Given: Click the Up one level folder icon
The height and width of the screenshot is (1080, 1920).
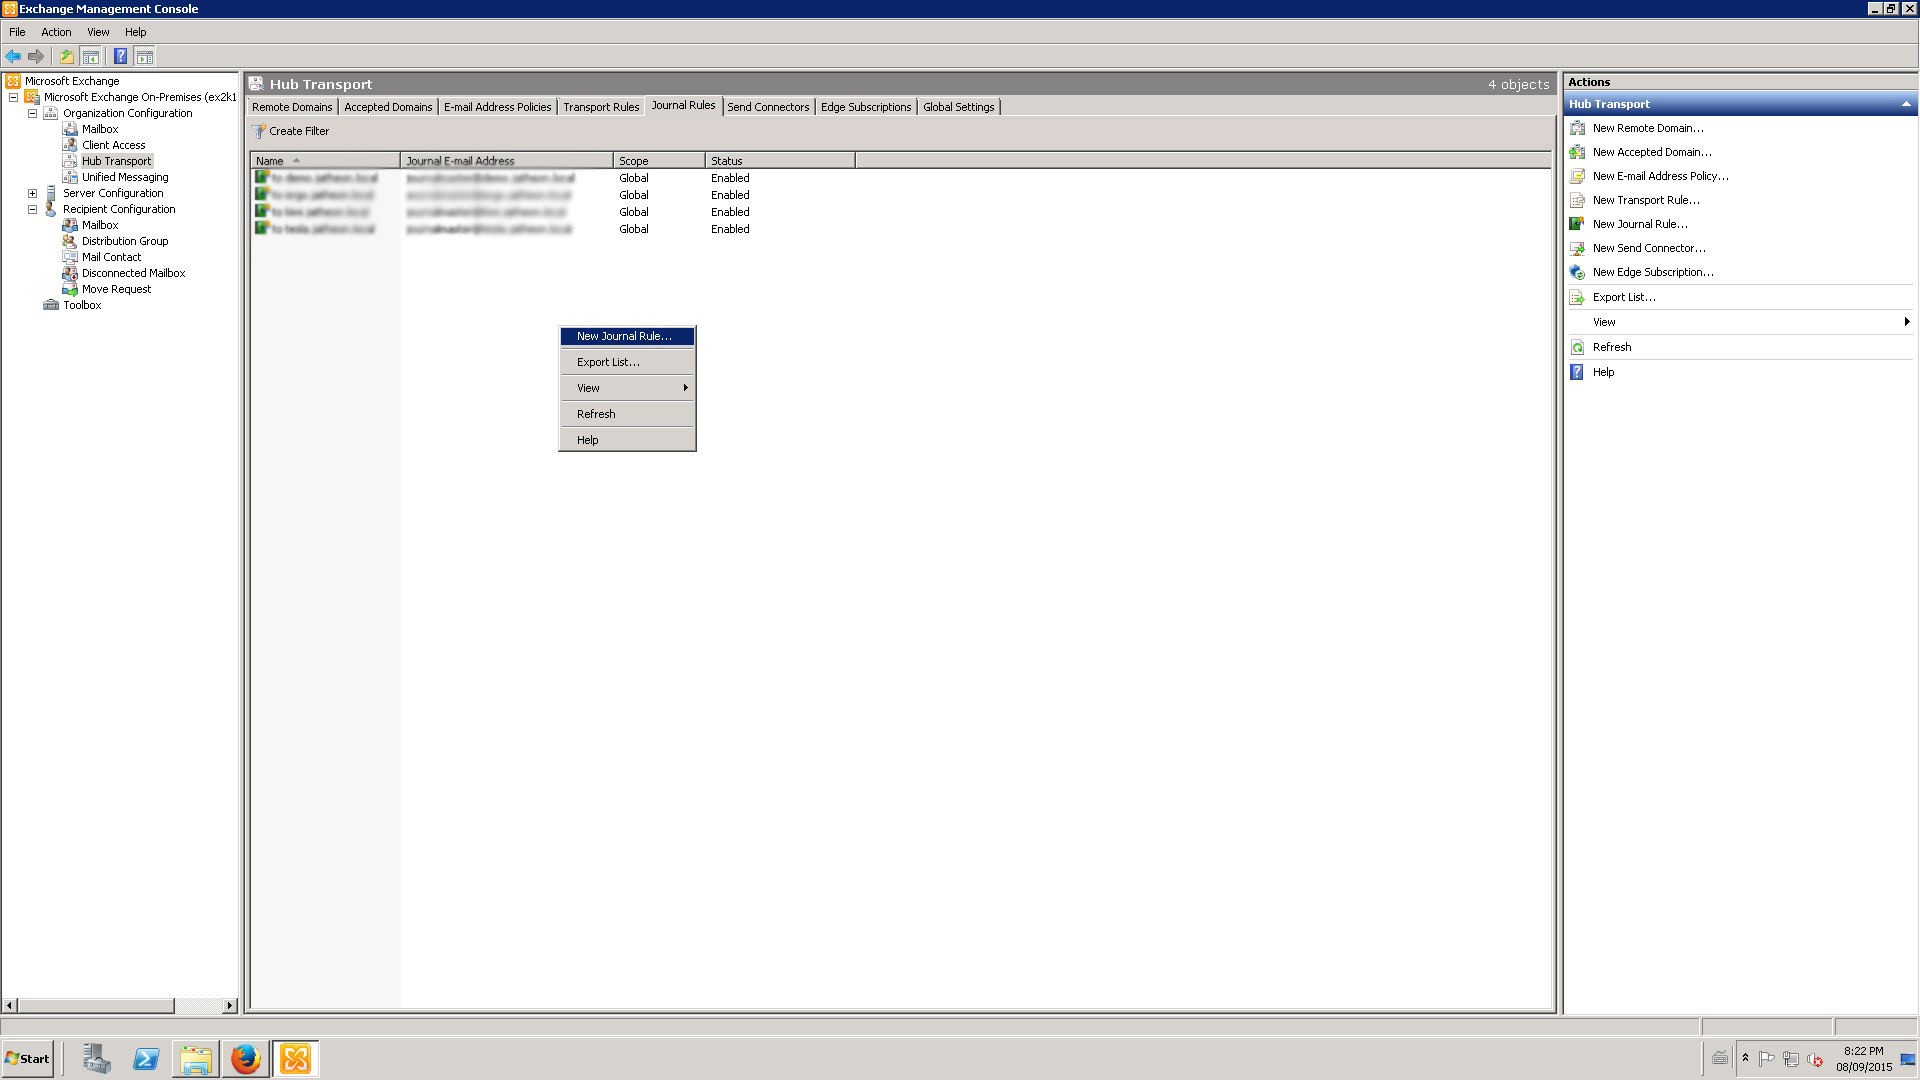Looking at the screenshot, I should (x=67, y=57).
